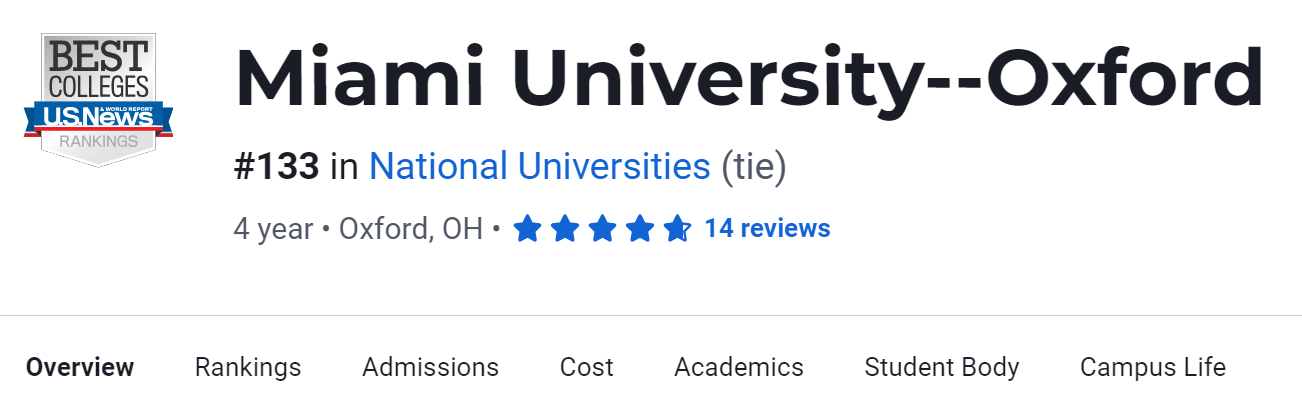Open the 14 reviews link
The image size is (1302, 403).
click(x=767, y=229)
